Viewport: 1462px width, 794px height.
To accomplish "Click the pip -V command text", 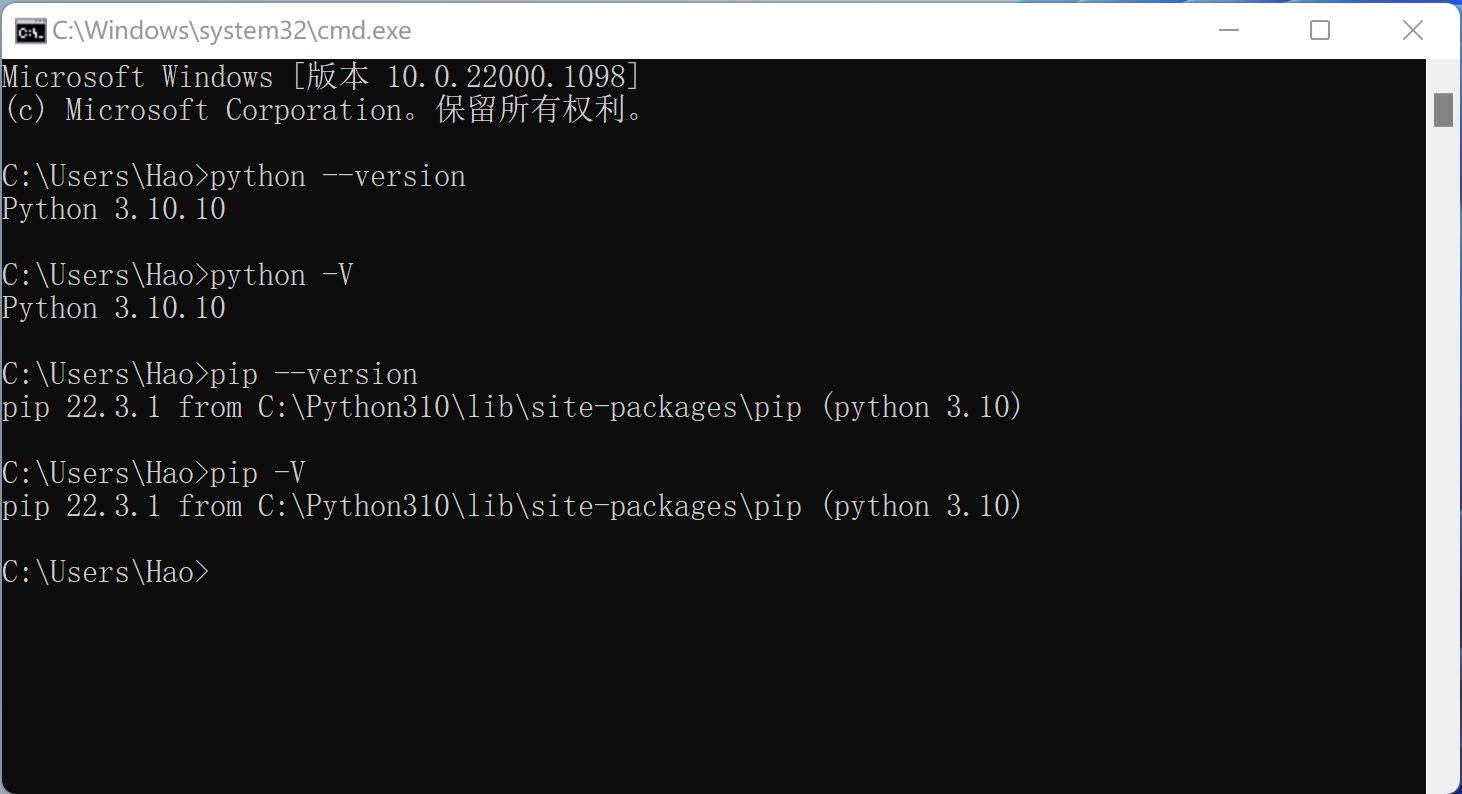I will (x=260, y=472).
